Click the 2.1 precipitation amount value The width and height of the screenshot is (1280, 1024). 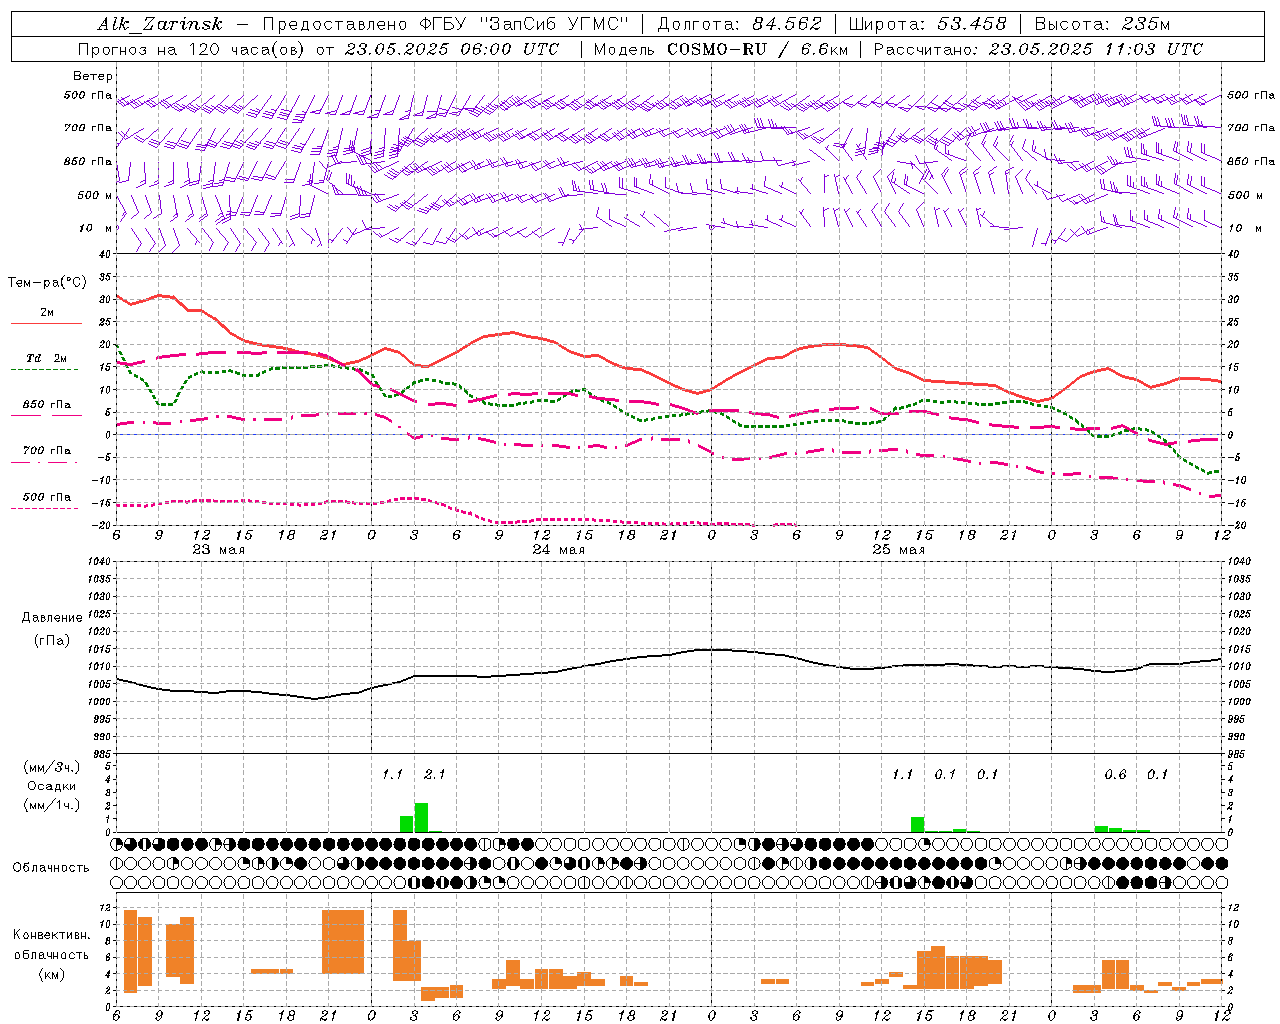pos(434,774)
